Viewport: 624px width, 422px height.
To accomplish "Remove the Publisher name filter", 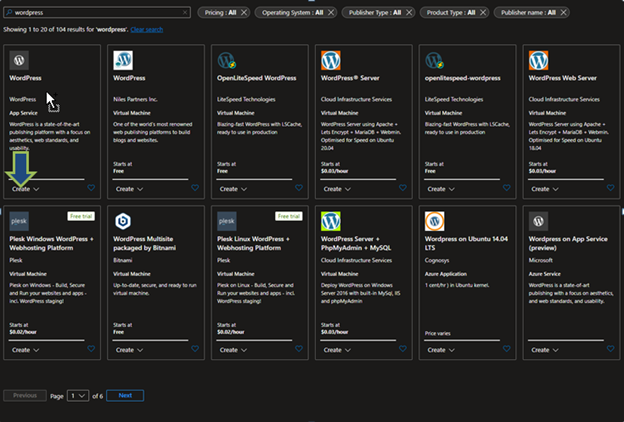I will tap(563, 12).
